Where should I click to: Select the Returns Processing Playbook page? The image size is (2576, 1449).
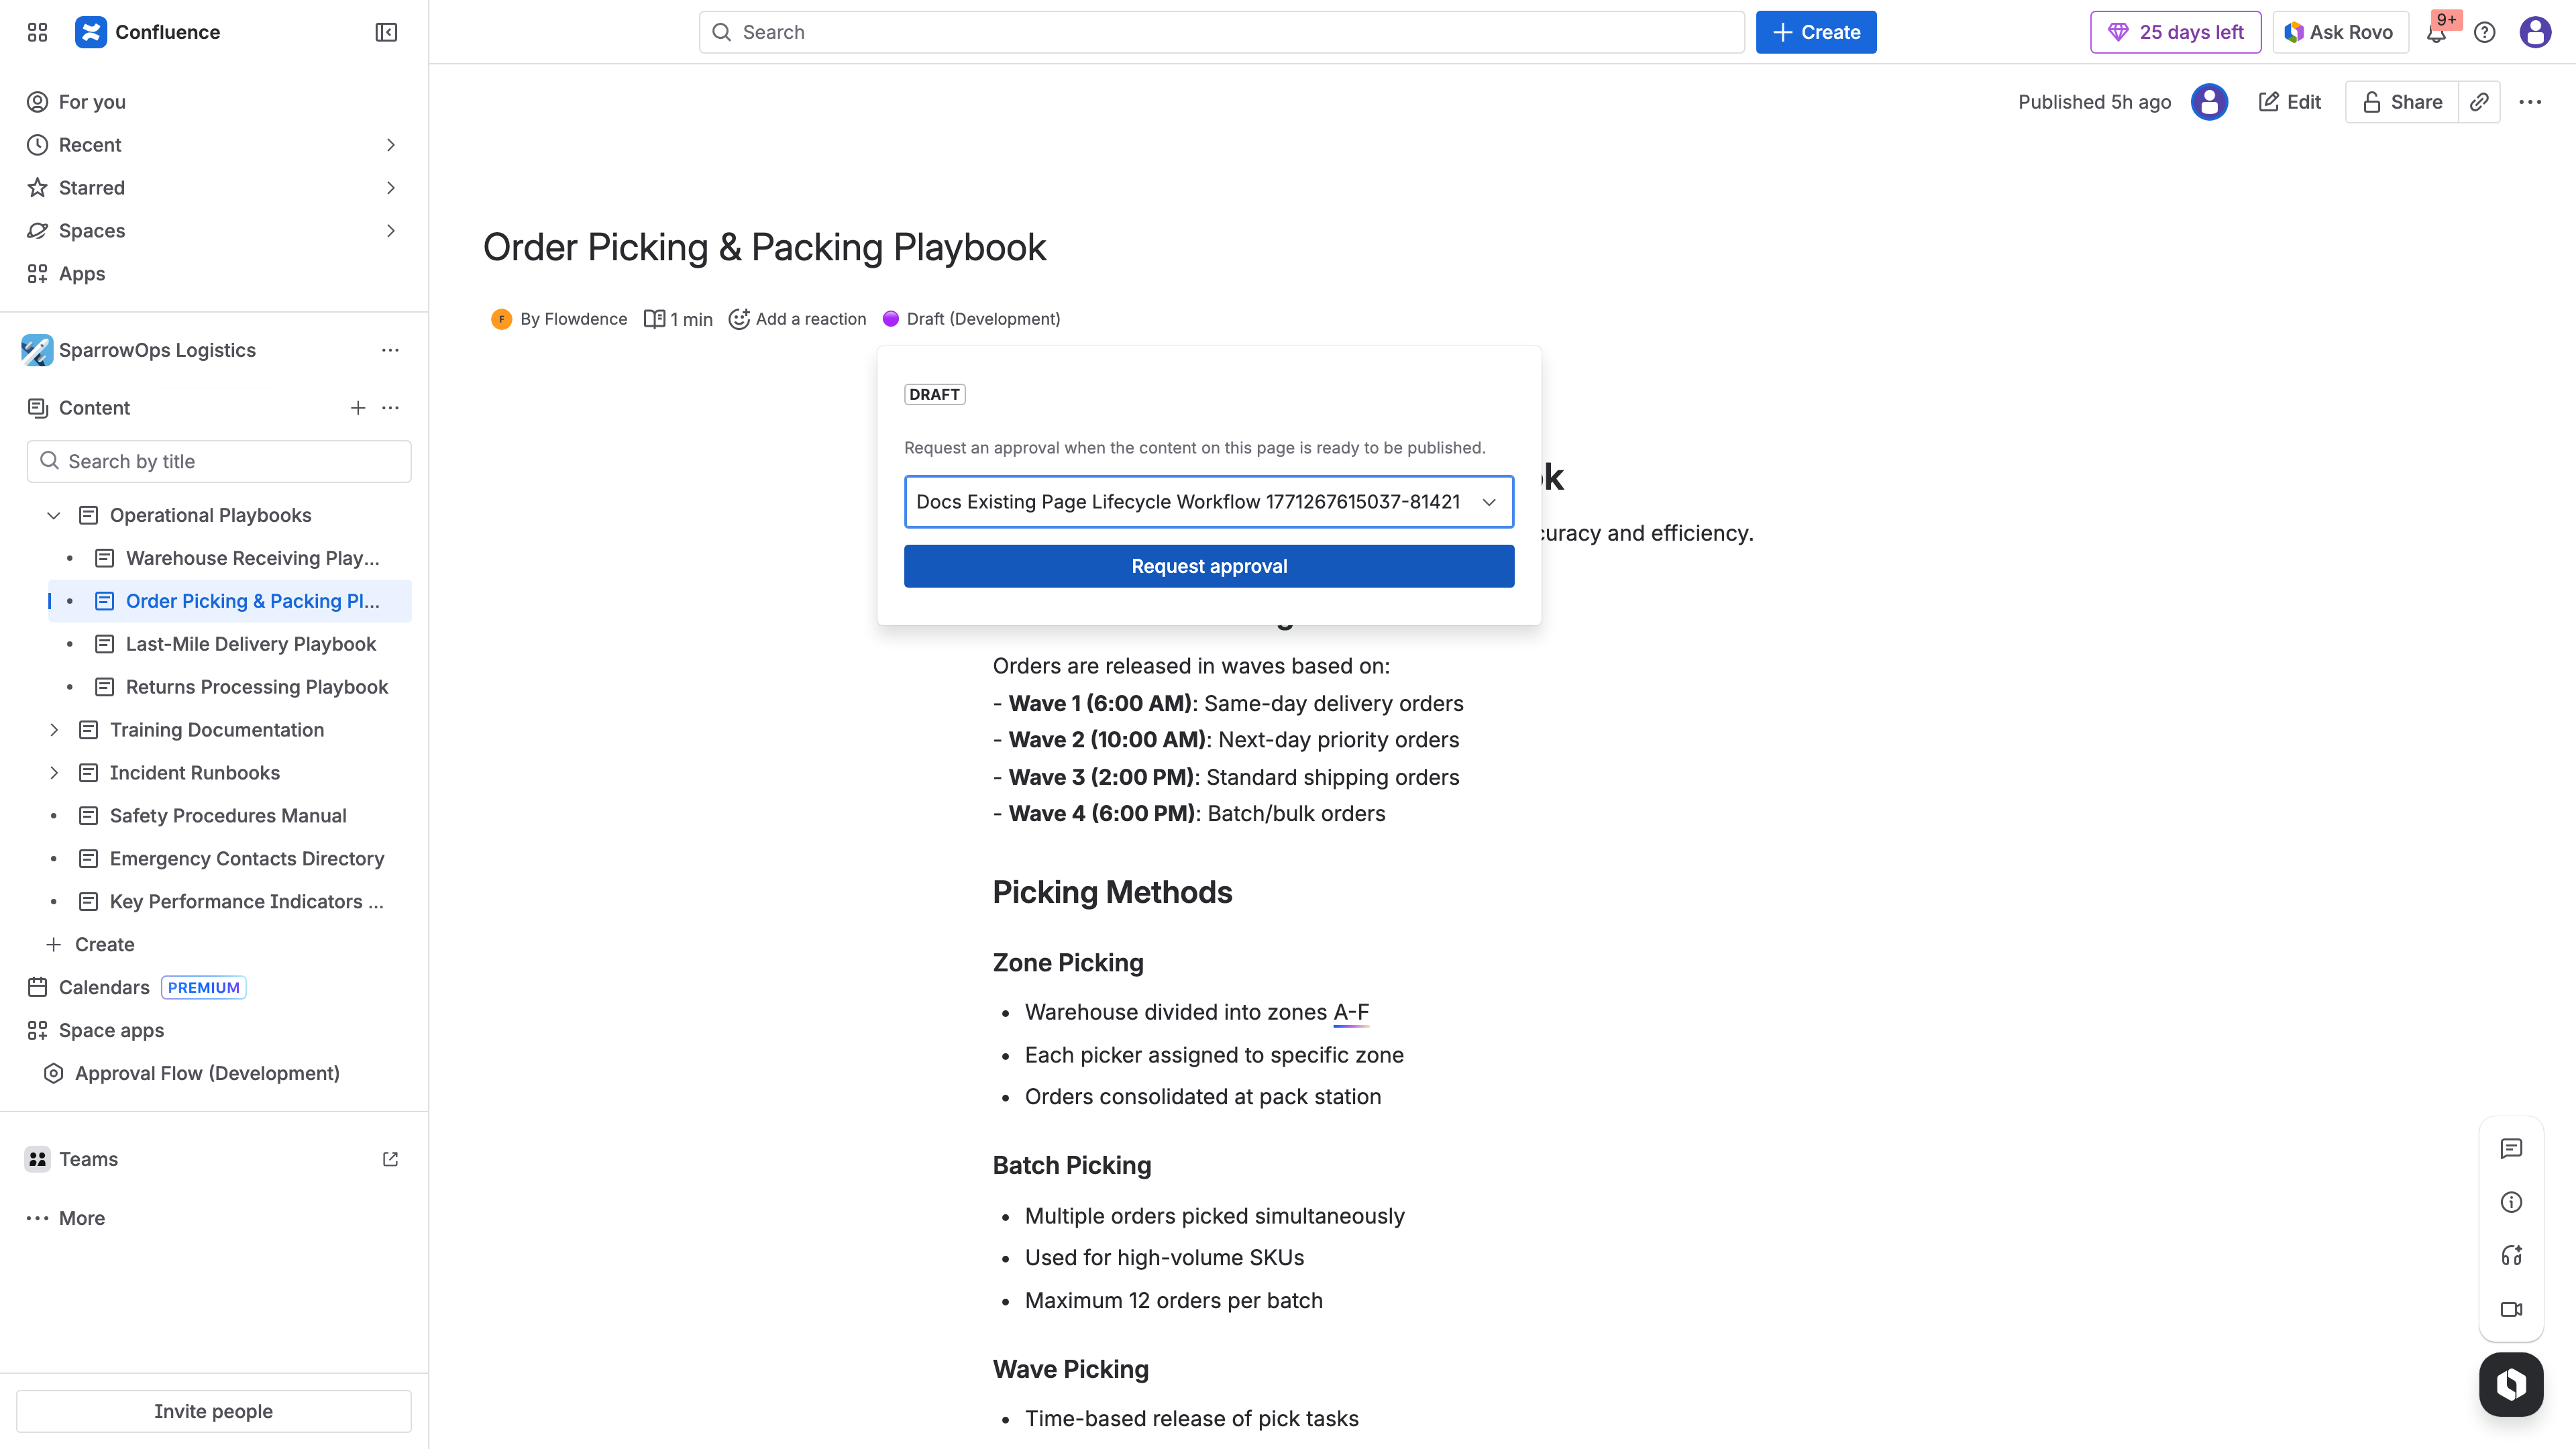(256, 687)
